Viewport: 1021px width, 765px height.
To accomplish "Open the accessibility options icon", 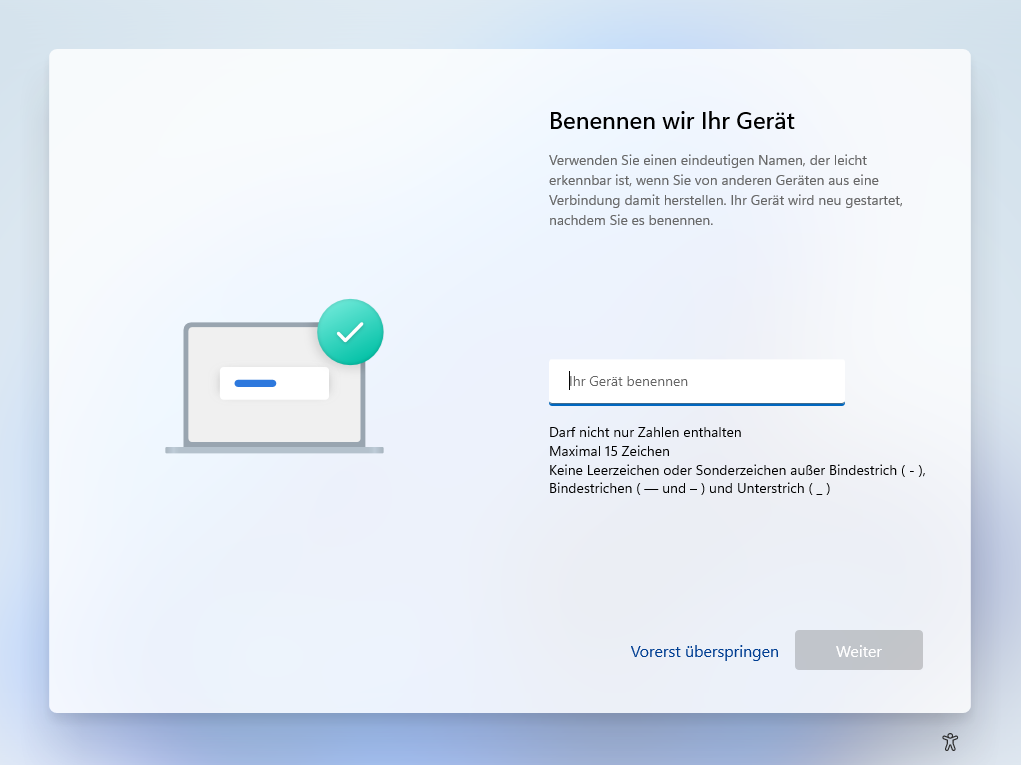I will coord(950,741).
